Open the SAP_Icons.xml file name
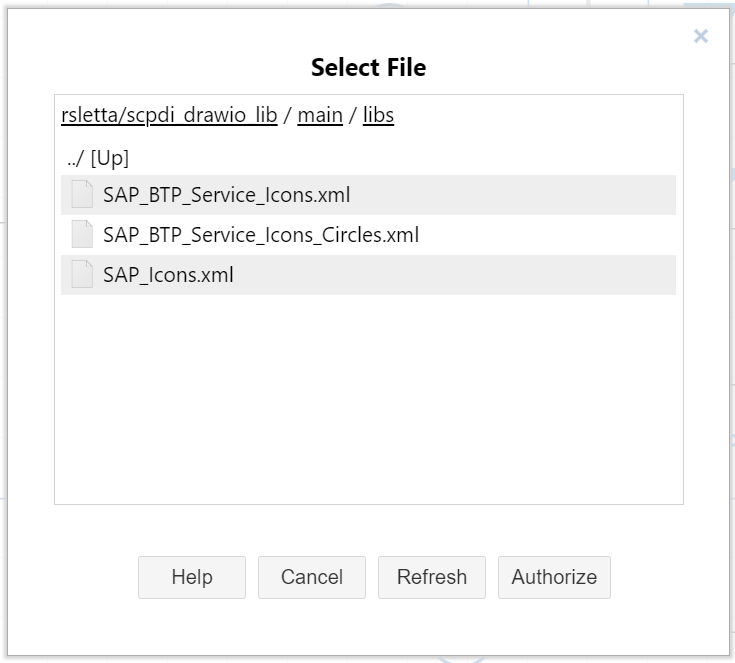This screenshot has height=663, width=735. coord(168,275)
